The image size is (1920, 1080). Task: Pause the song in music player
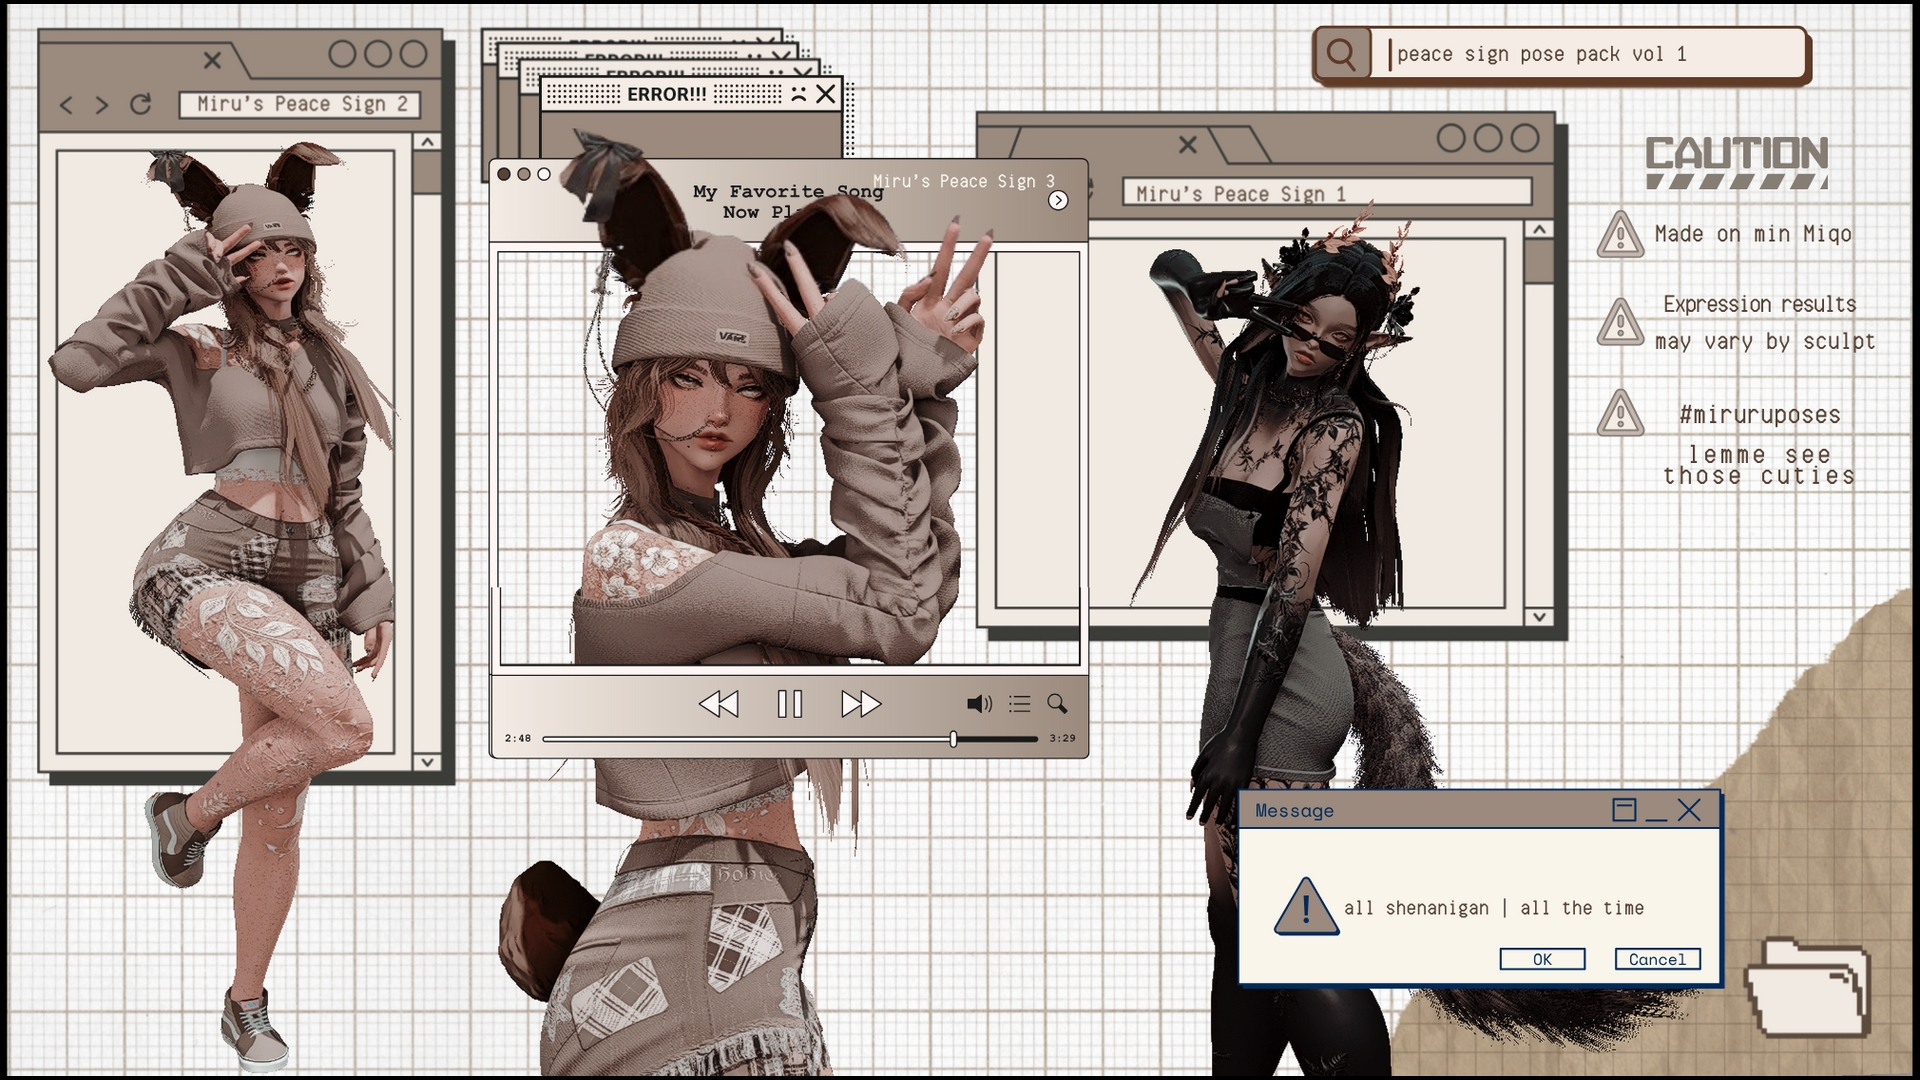point(790,704)
